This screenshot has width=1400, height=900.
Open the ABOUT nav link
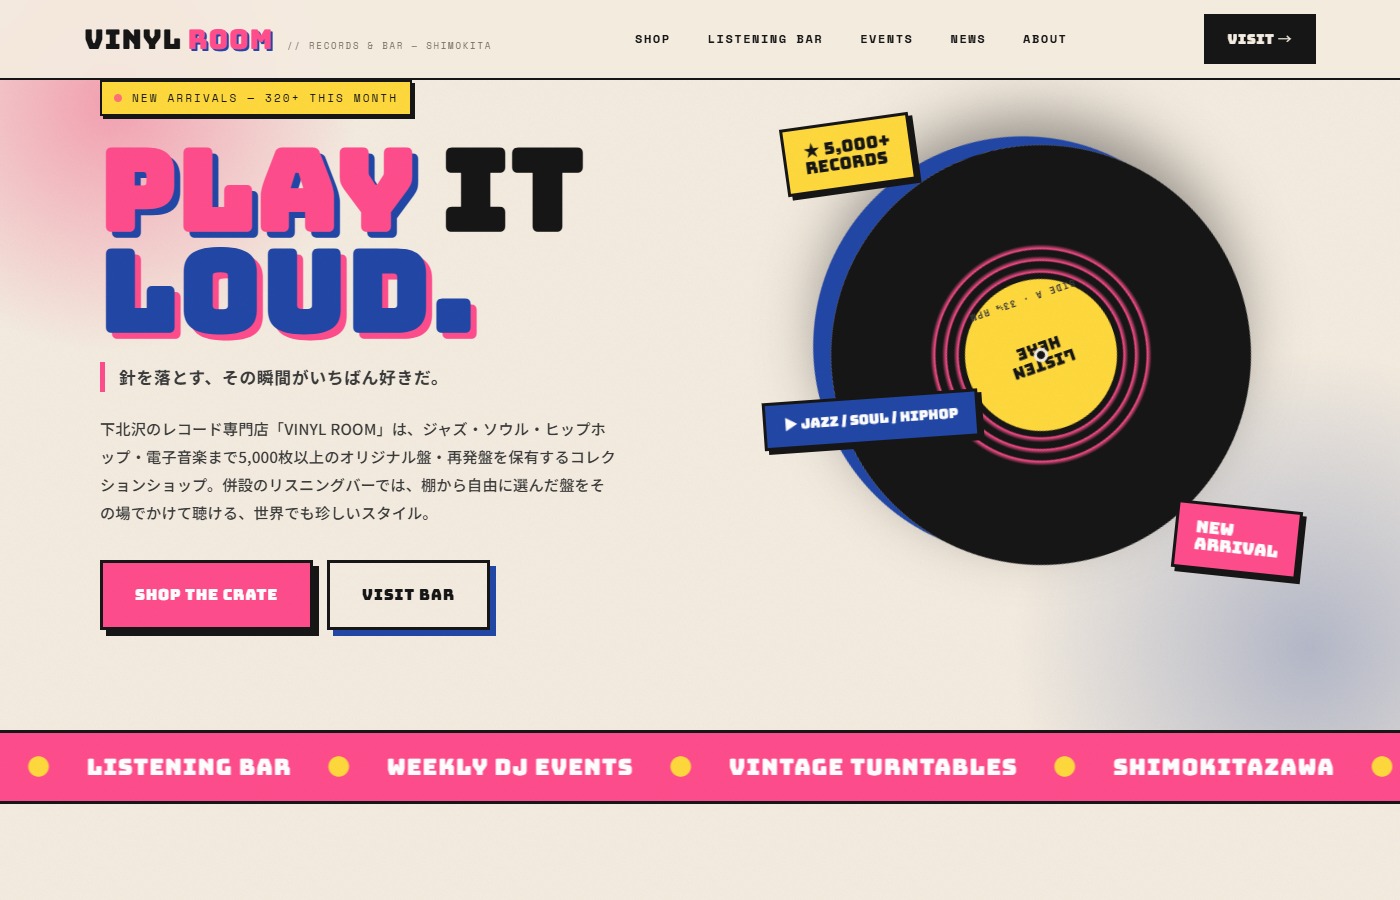(1044, 39)
